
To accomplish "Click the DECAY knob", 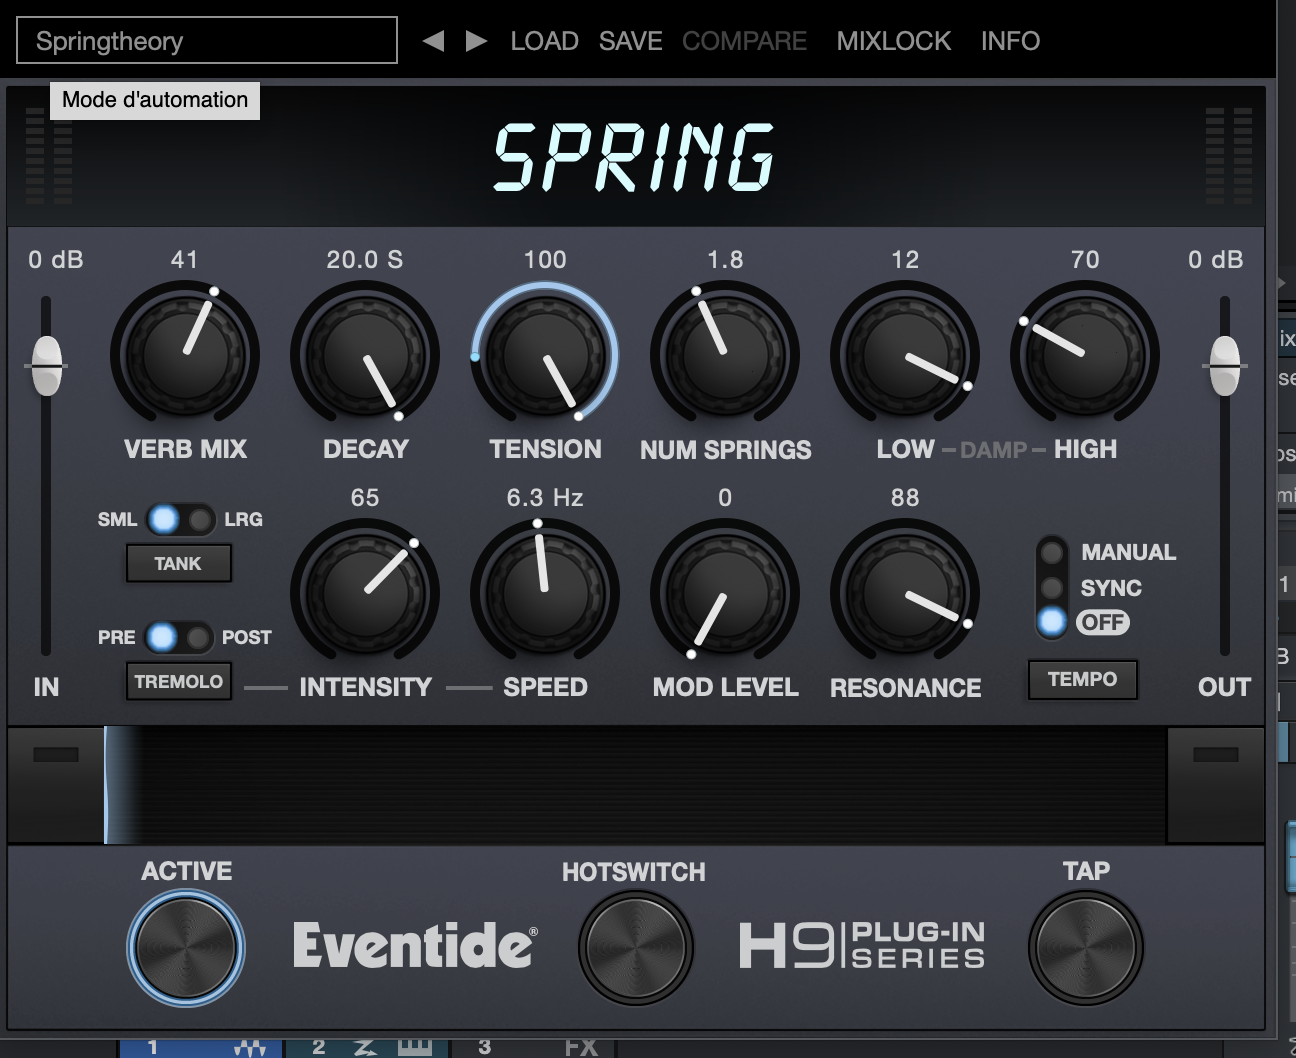I will 365,355.
